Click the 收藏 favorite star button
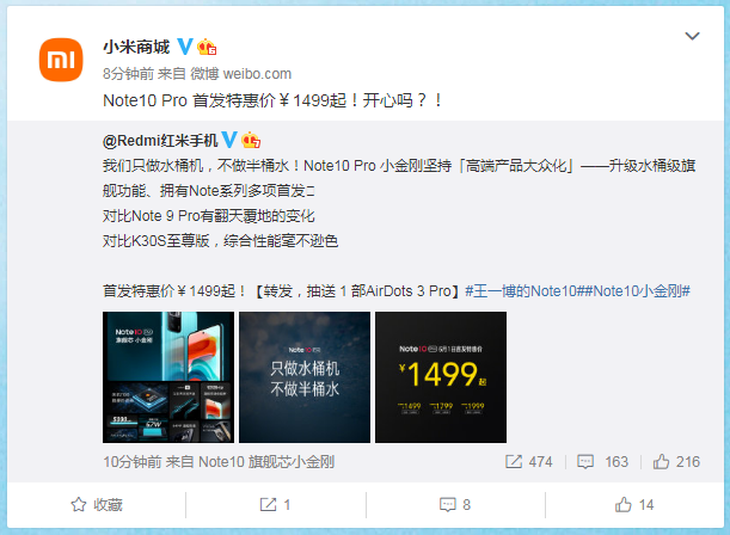 (96, 505)
